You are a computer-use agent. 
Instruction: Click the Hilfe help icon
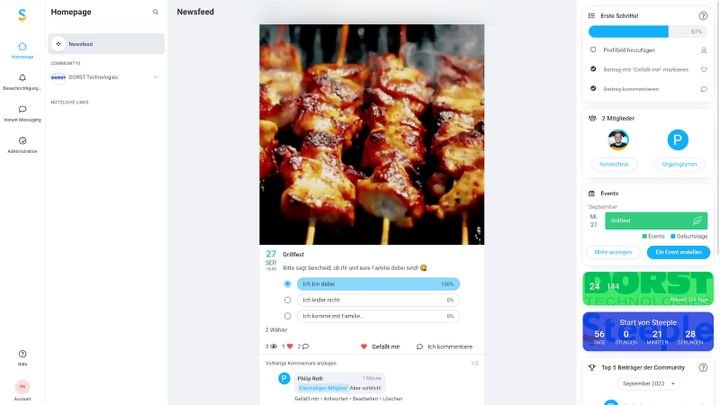[x=22, y=354]
